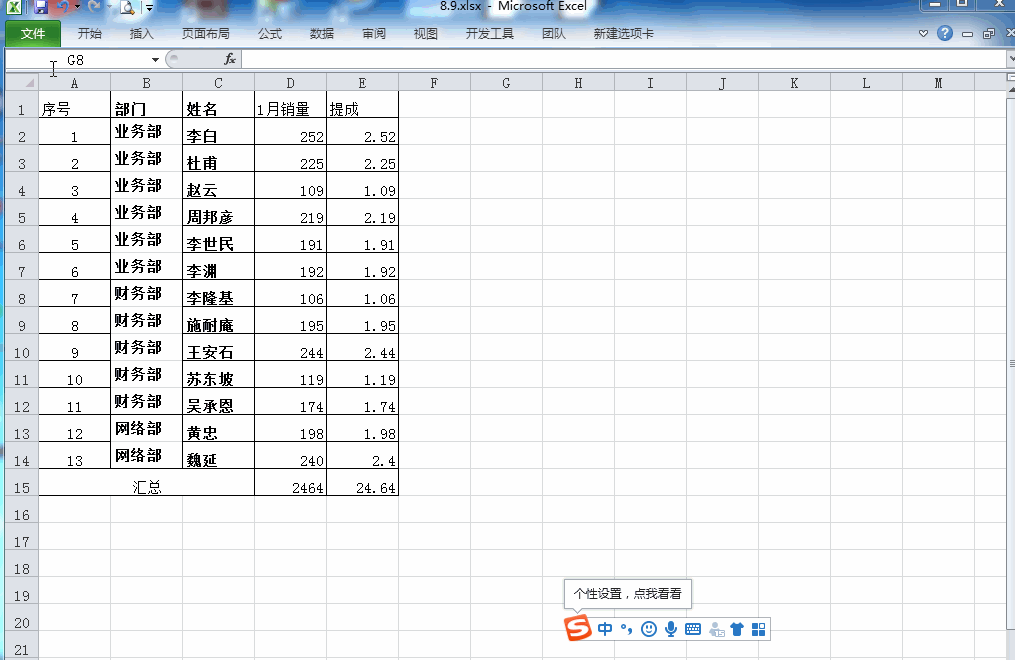Click the Excel Help question mark icon

click(945, 32)
